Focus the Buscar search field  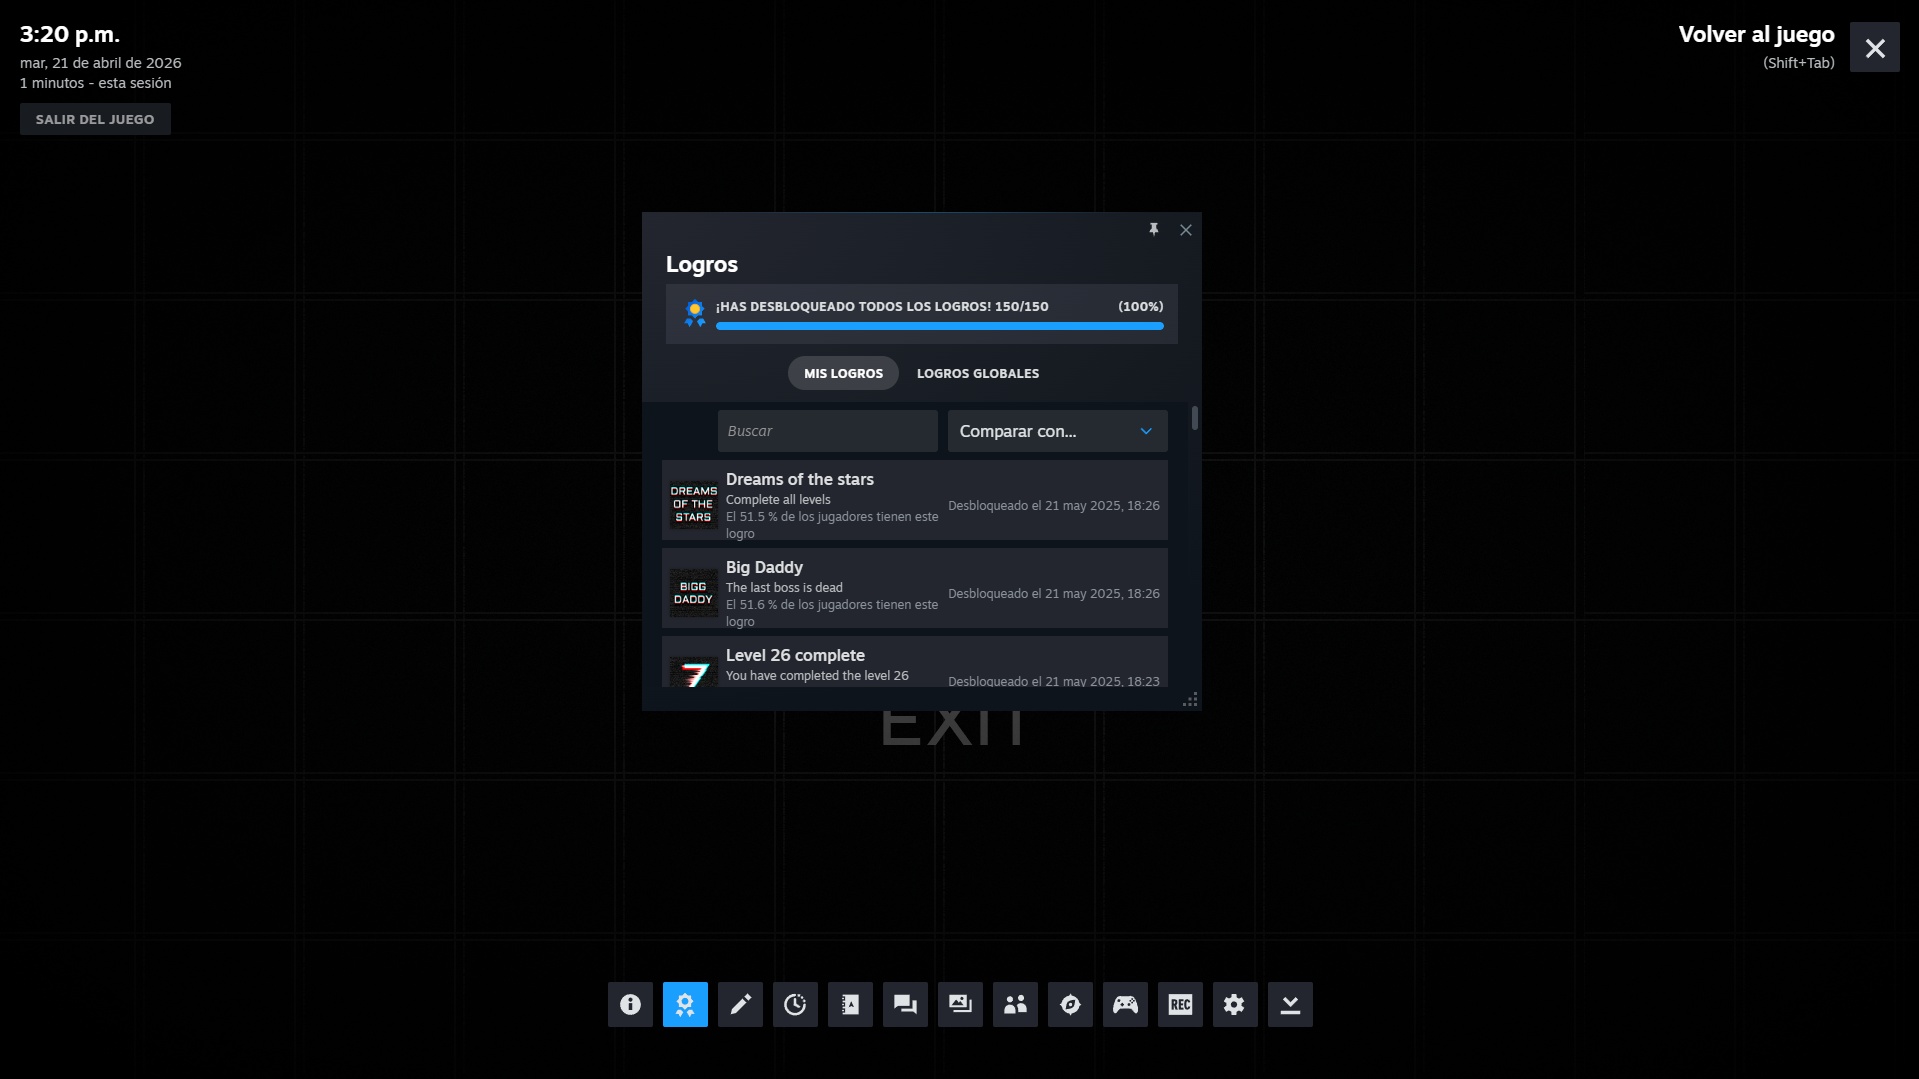click(828, 431)
